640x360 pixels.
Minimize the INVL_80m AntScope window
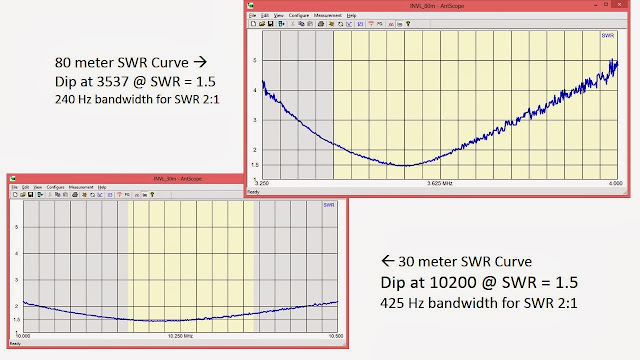(x=596, y=5)
